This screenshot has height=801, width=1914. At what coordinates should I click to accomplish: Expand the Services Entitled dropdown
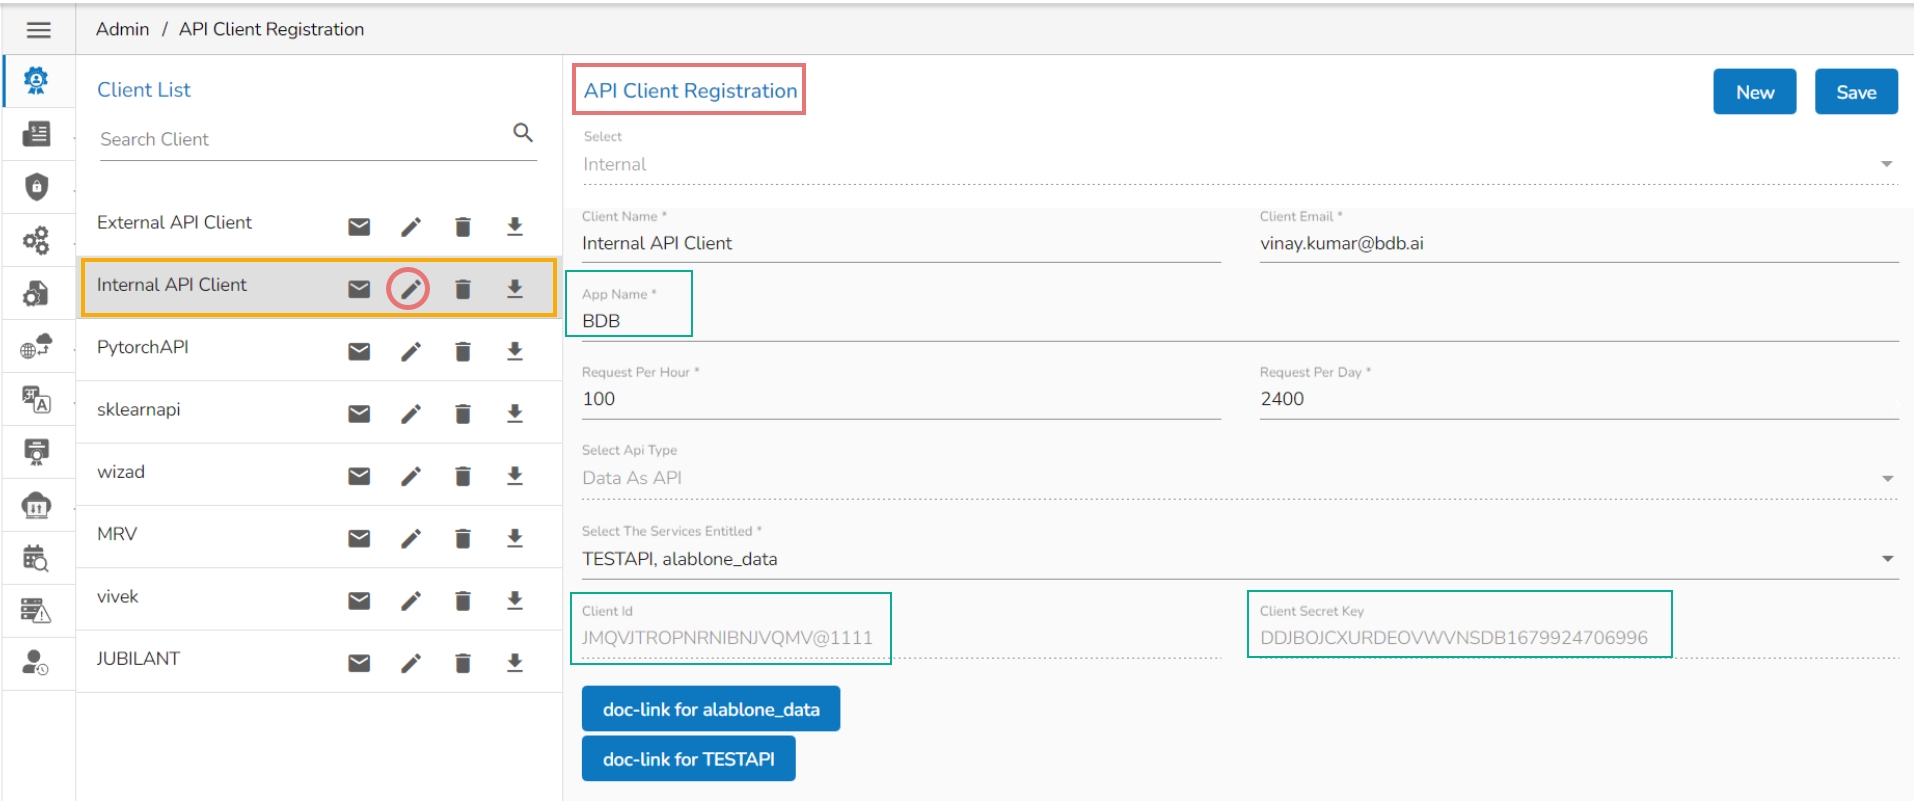tap(1886, 559)
